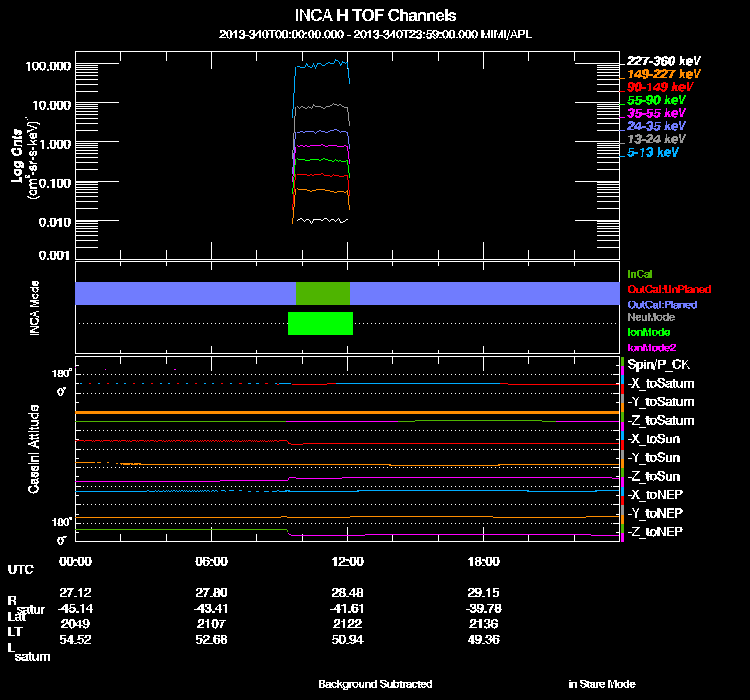Click the bright green IonMode block
This screenshot has height=700, width=750.
320,323
